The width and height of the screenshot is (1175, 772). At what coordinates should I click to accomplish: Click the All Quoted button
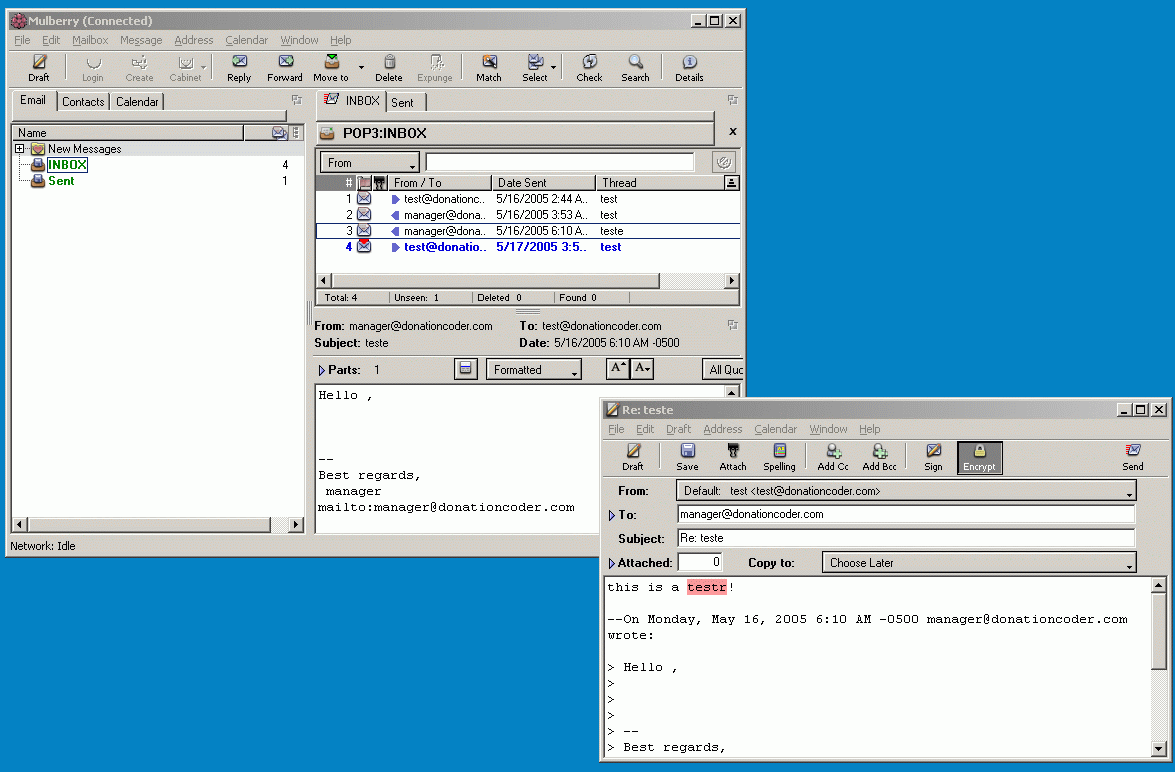click(x=723, y=370)
